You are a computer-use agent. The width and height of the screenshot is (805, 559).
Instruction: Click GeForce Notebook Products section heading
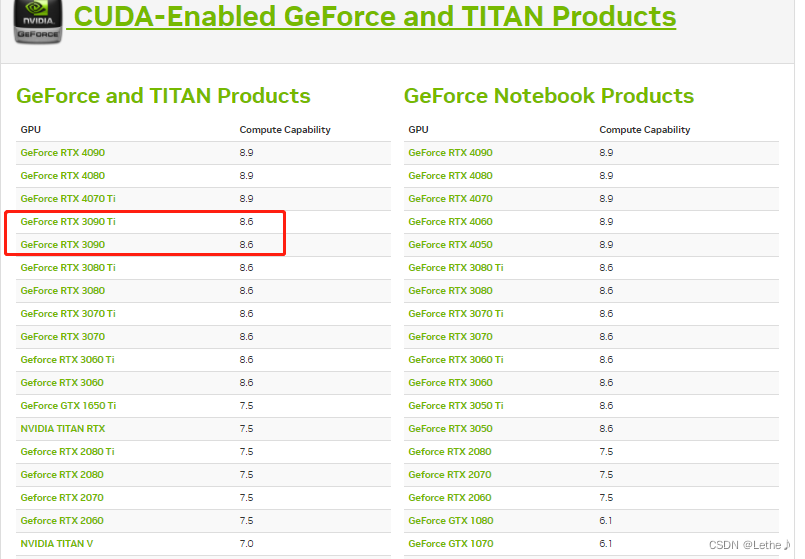549,96
